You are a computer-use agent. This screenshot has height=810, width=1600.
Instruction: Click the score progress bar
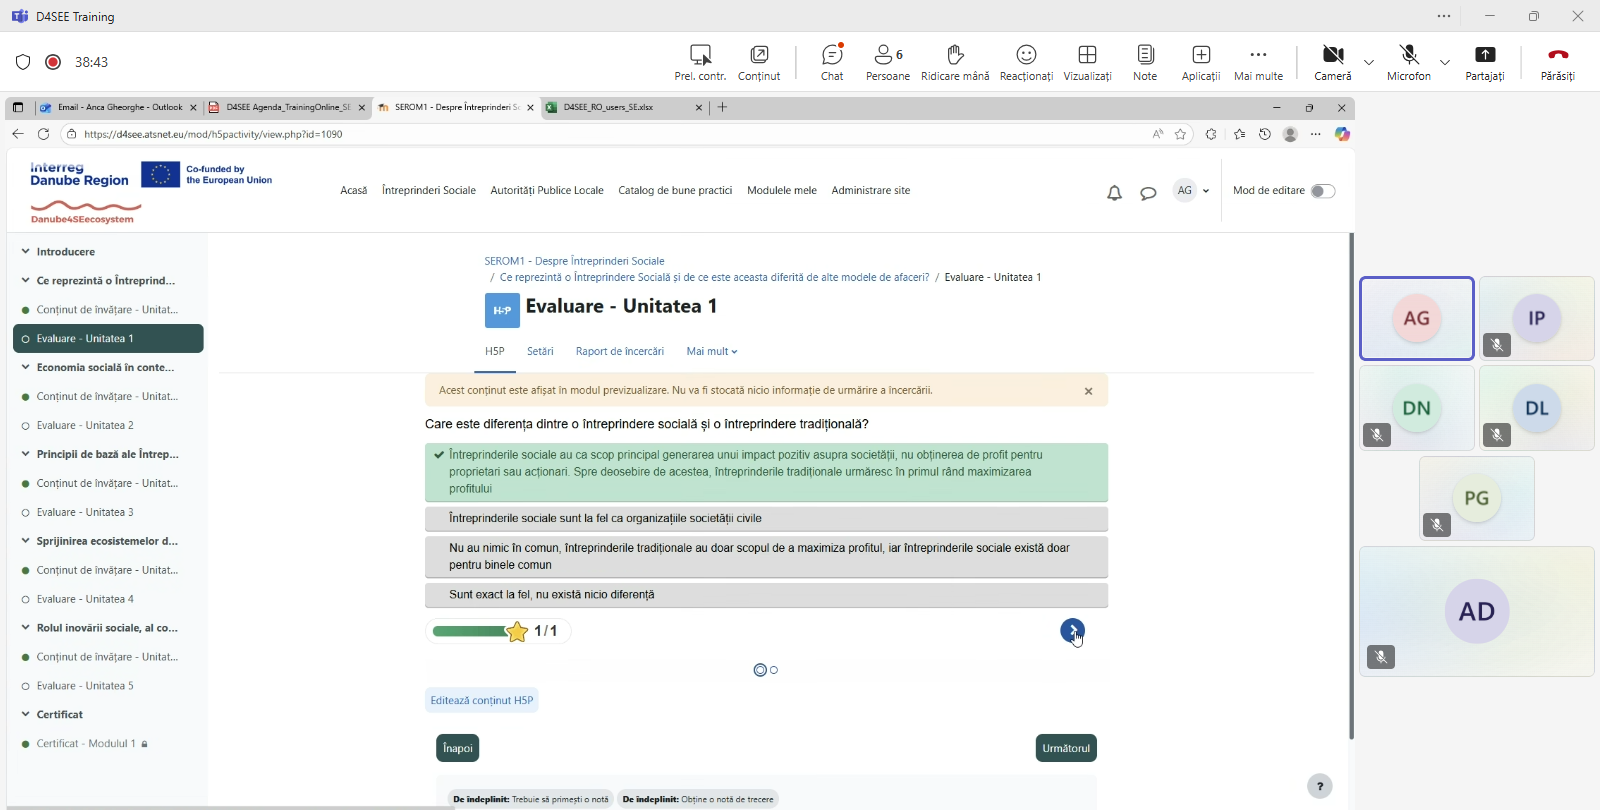tap(471, 631)
